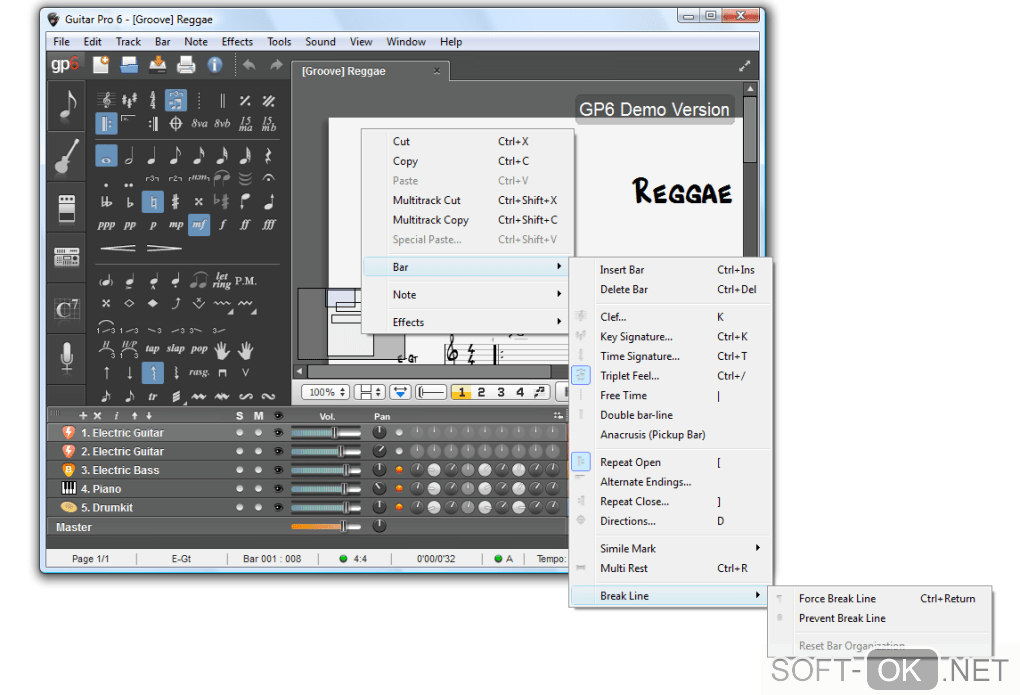
Task: Click the fullscreen expand arrows button
Action: [744, 66]
